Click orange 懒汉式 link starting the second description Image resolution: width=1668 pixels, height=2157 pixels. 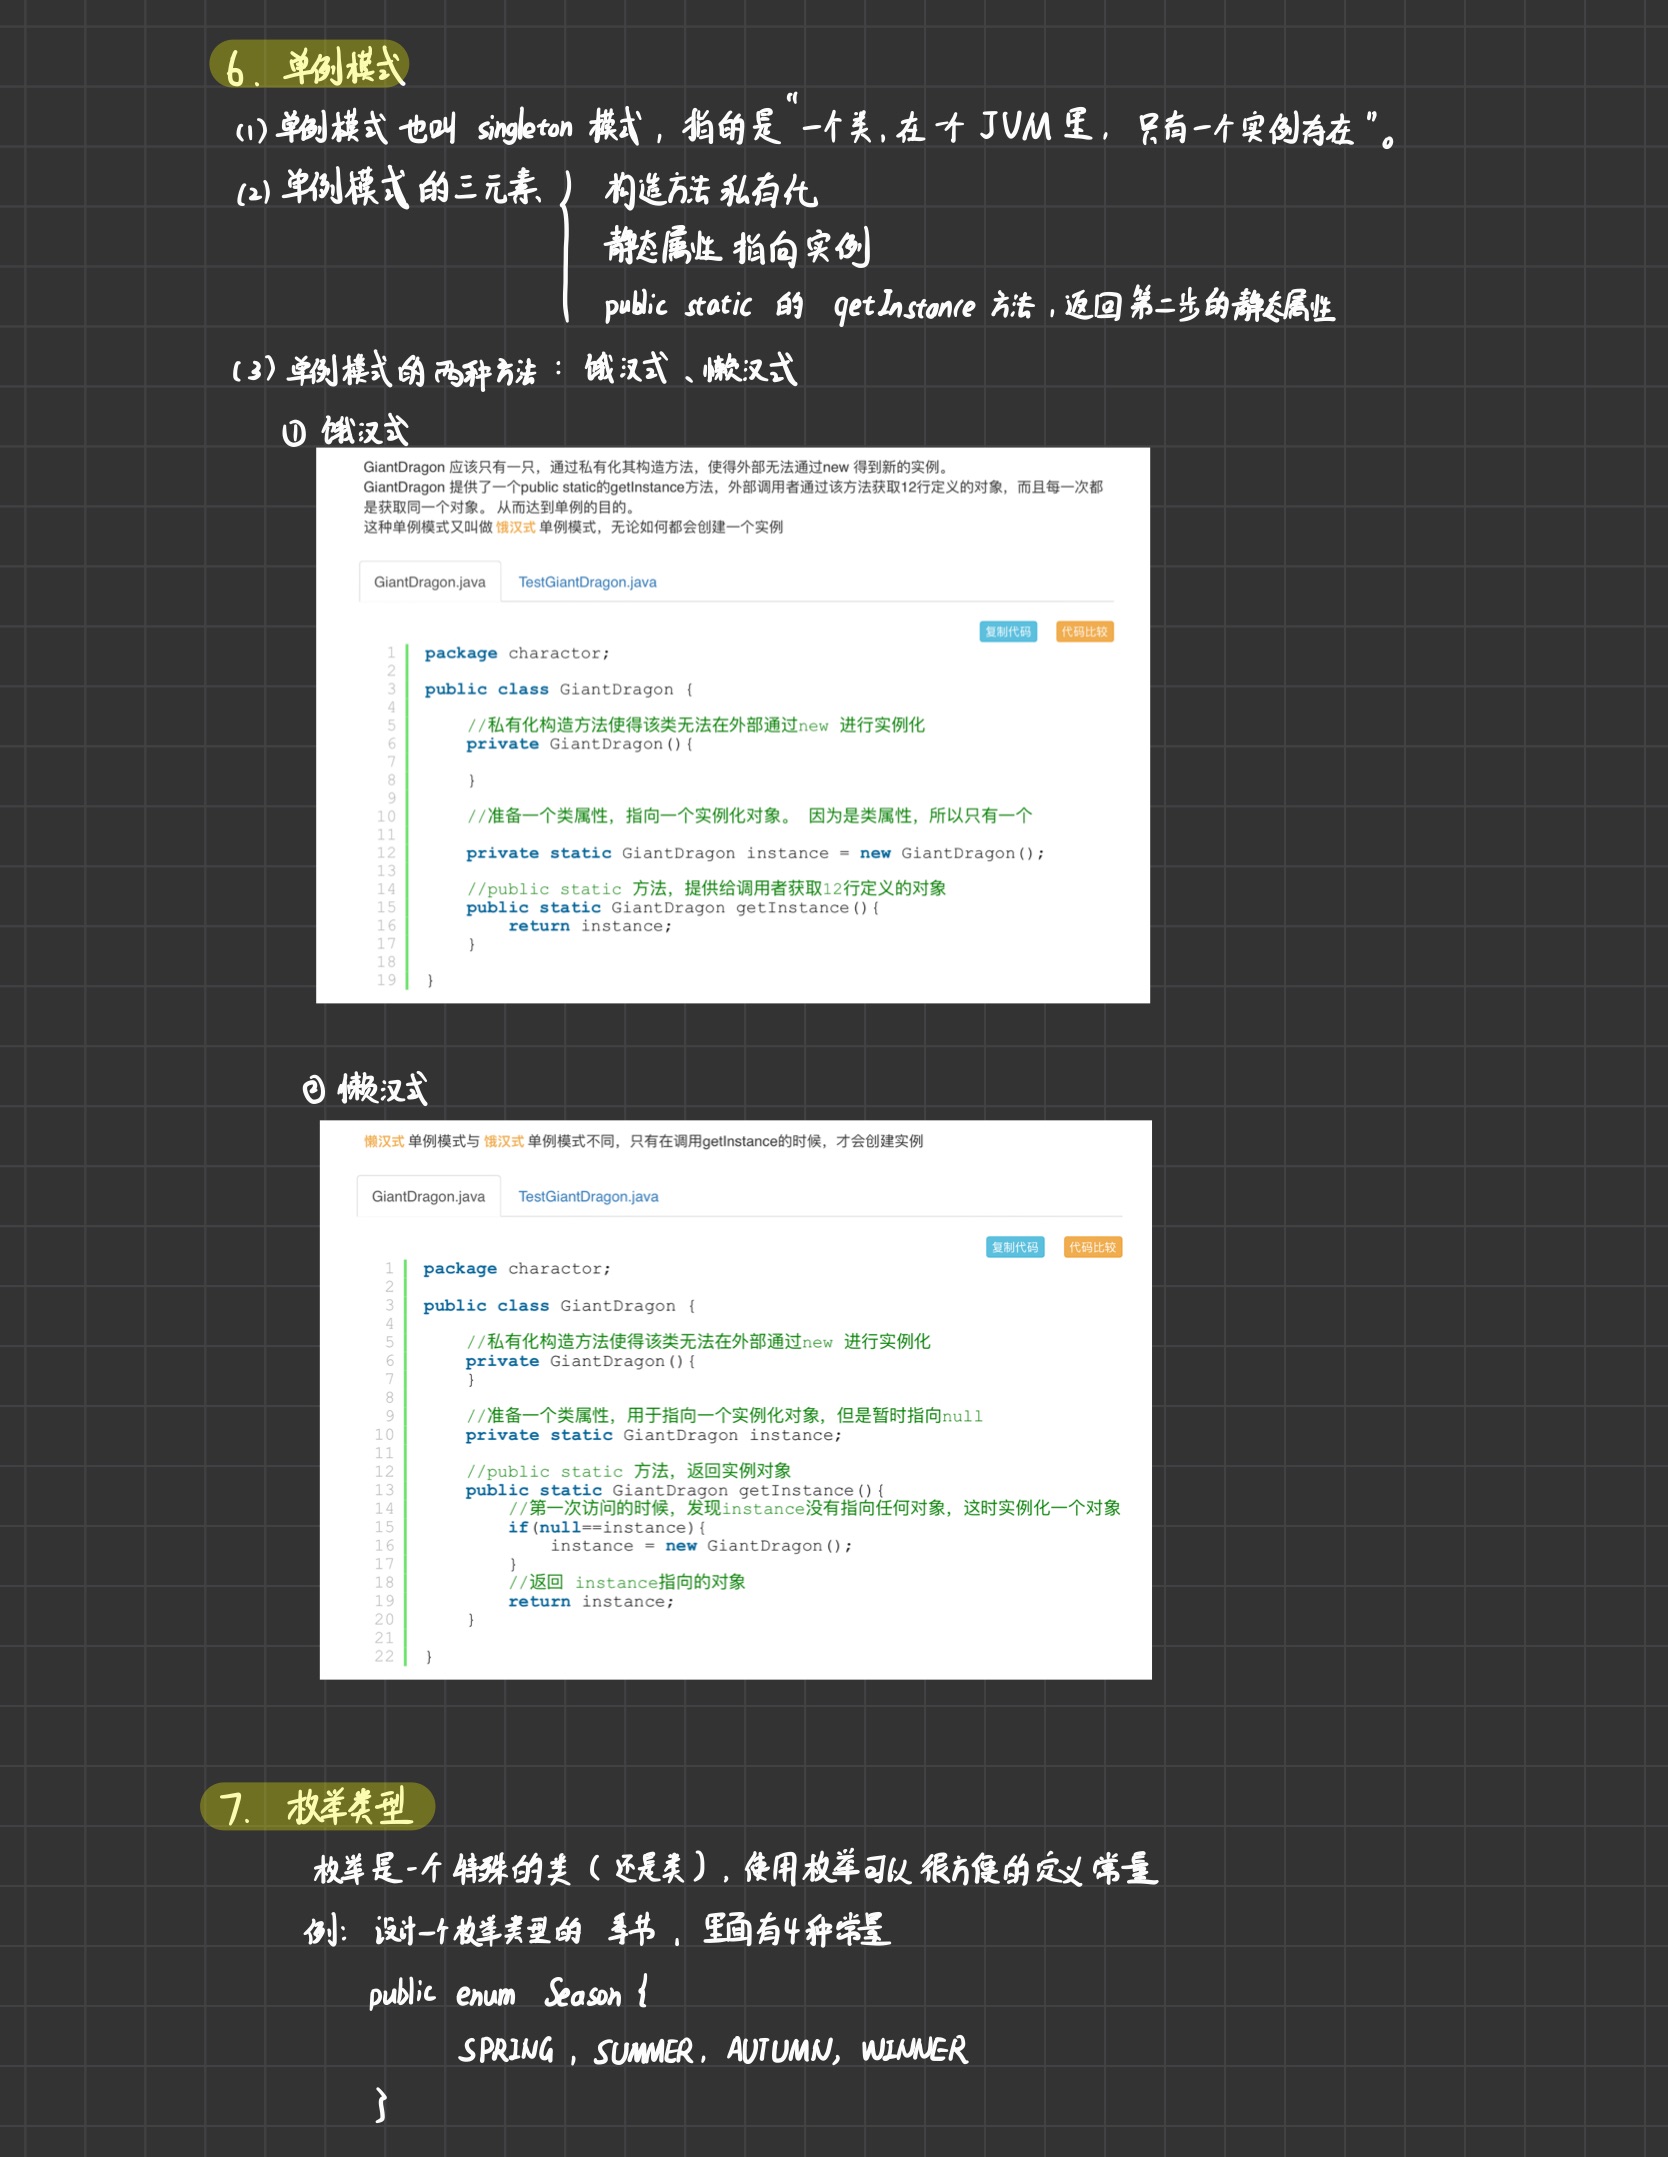coord(384,1141)
